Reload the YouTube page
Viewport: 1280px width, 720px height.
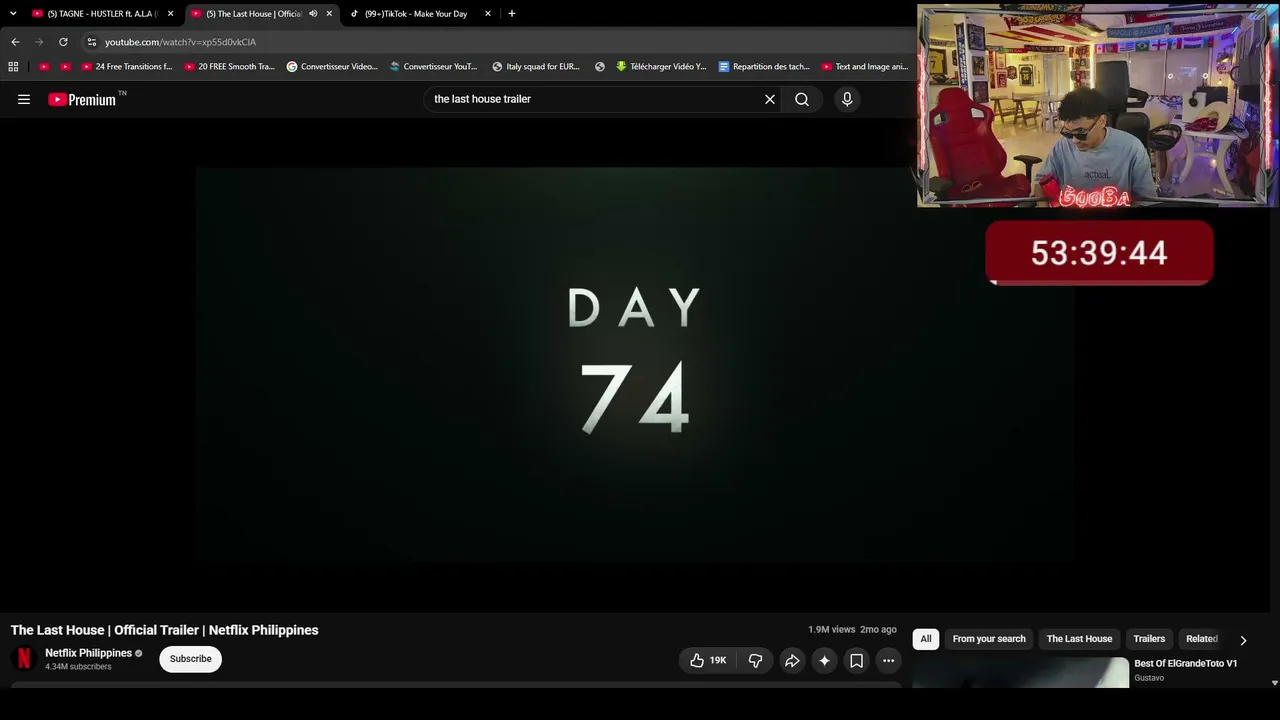point(63,42)
